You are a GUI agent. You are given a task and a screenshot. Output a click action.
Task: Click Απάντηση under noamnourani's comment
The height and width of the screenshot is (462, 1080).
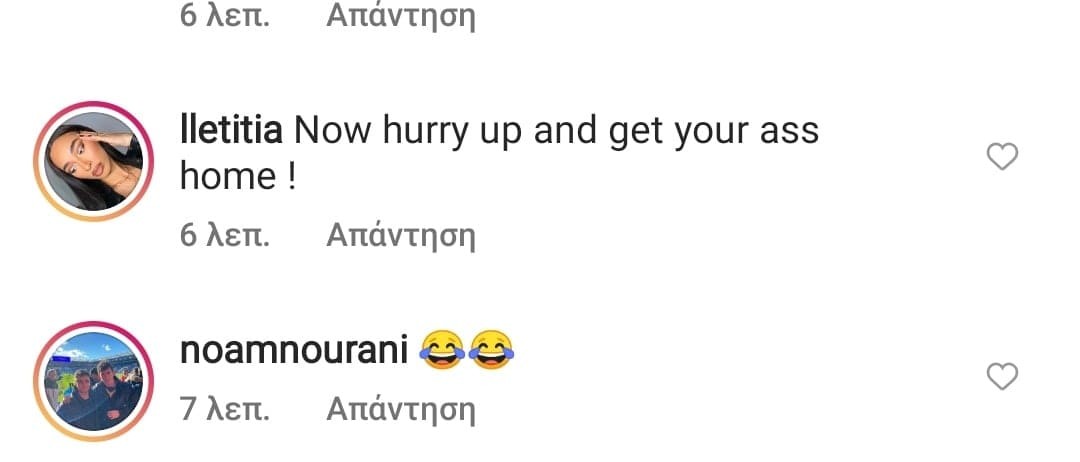pyautogui.click(x=401, y=410)
